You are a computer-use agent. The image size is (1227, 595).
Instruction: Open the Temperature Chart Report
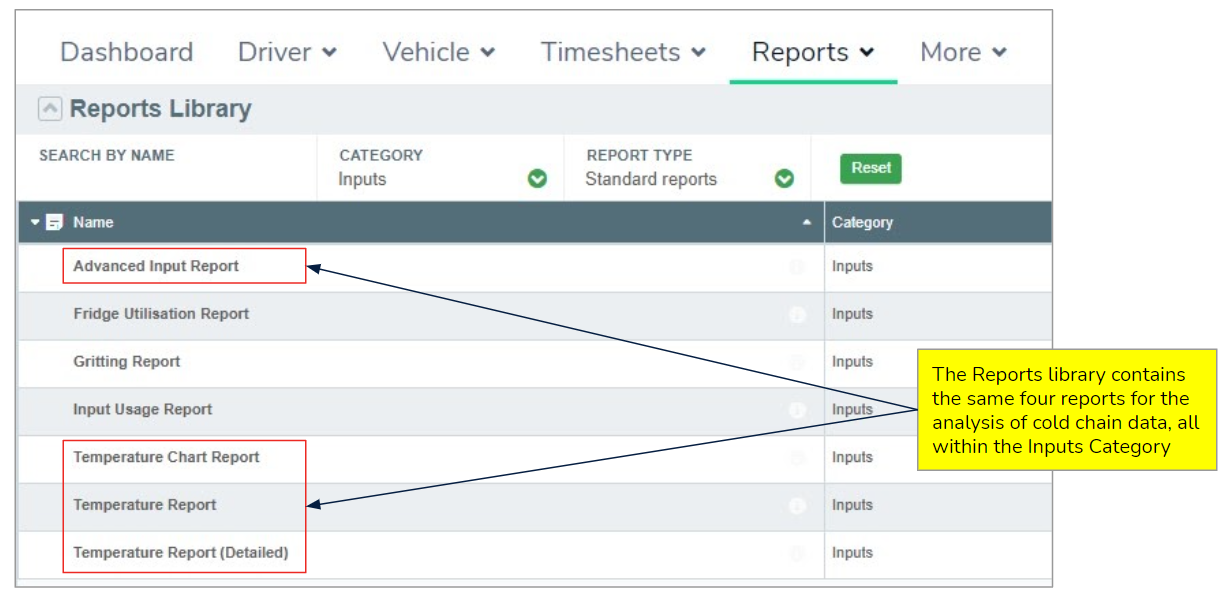(x=166, y=457)
